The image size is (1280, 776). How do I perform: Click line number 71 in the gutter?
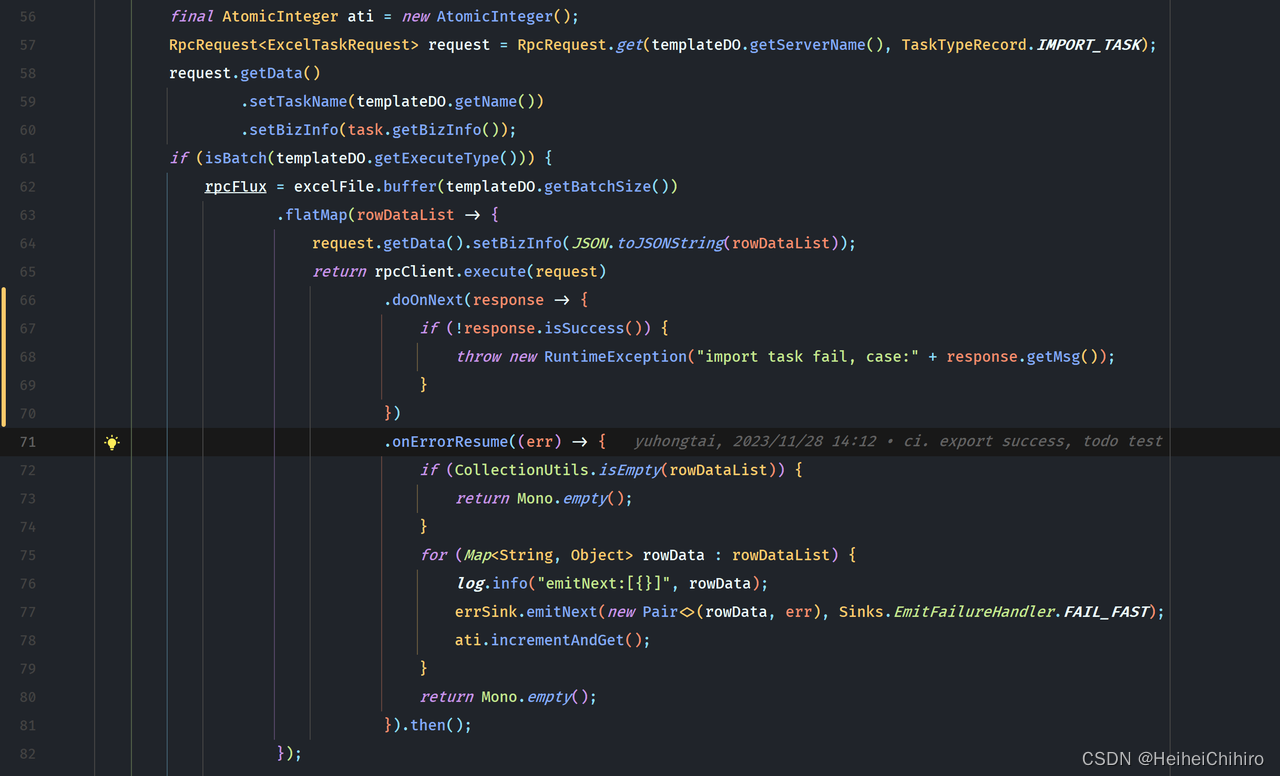(x=27, y=442)
